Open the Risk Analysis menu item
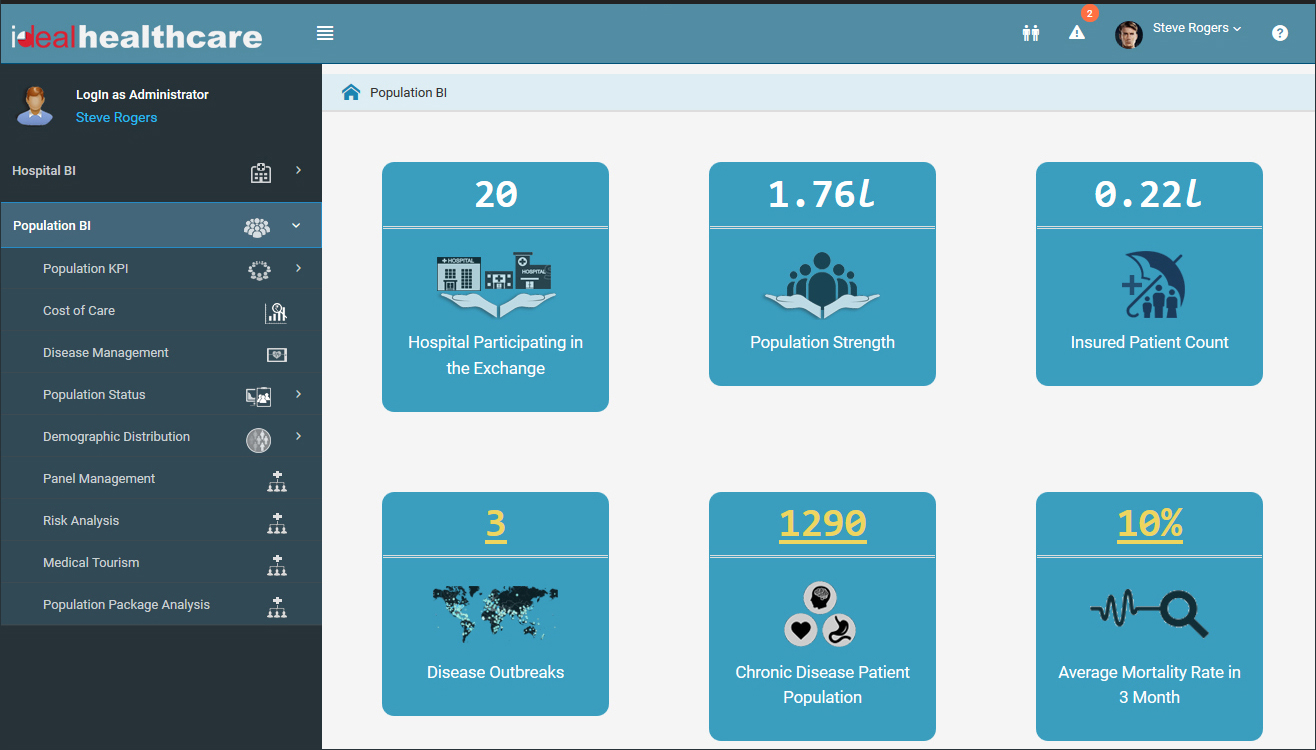 coord(81,521)
